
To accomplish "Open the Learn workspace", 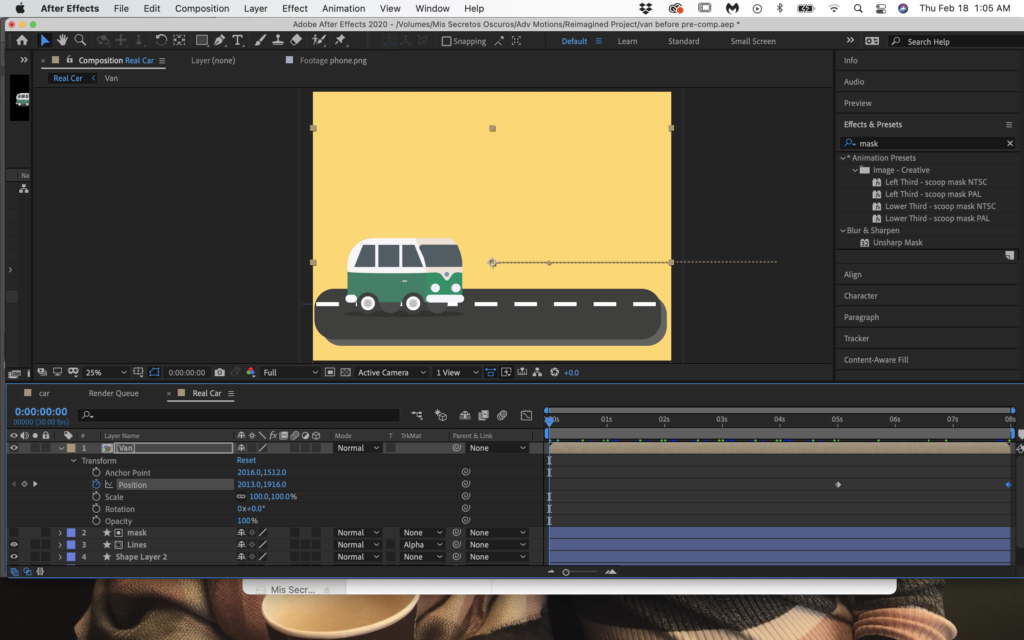I will pyautogui.click(x=627, y=41).
